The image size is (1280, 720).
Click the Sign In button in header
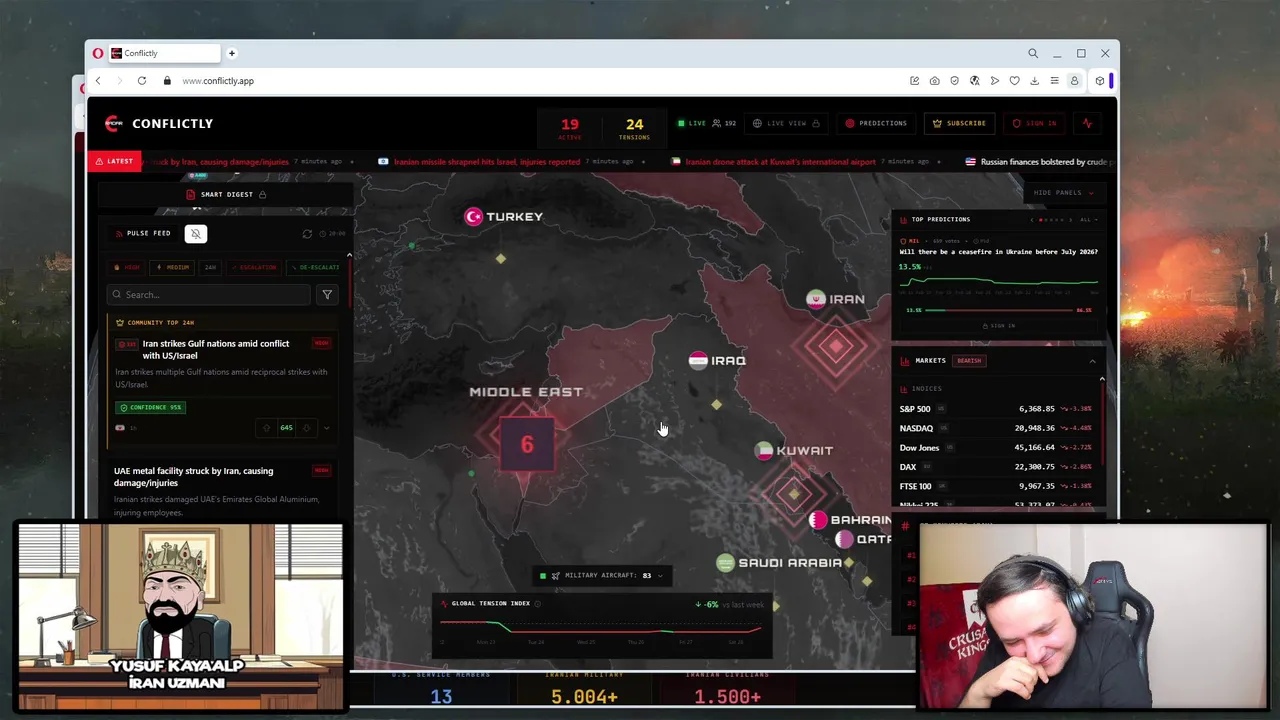pos(1034,123)
